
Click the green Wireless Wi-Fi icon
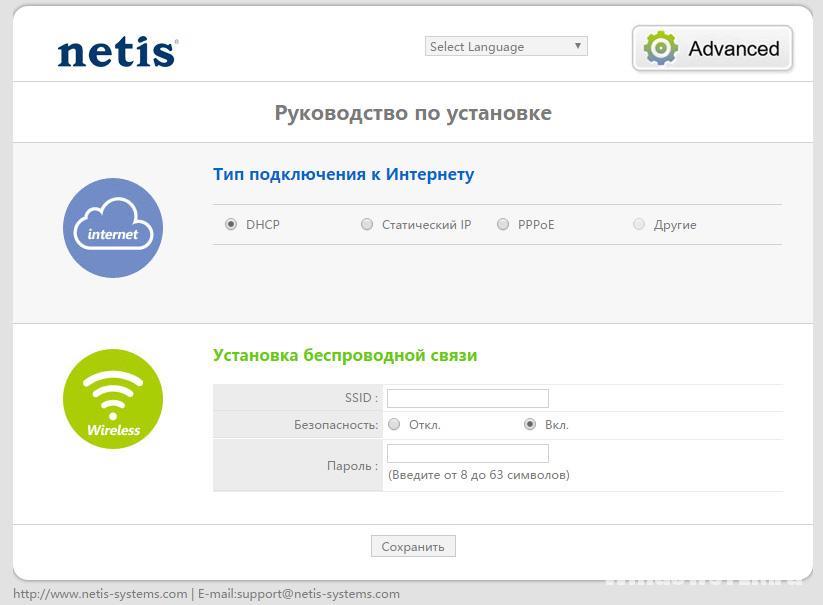pyautogui.click(x=113, y=399)
